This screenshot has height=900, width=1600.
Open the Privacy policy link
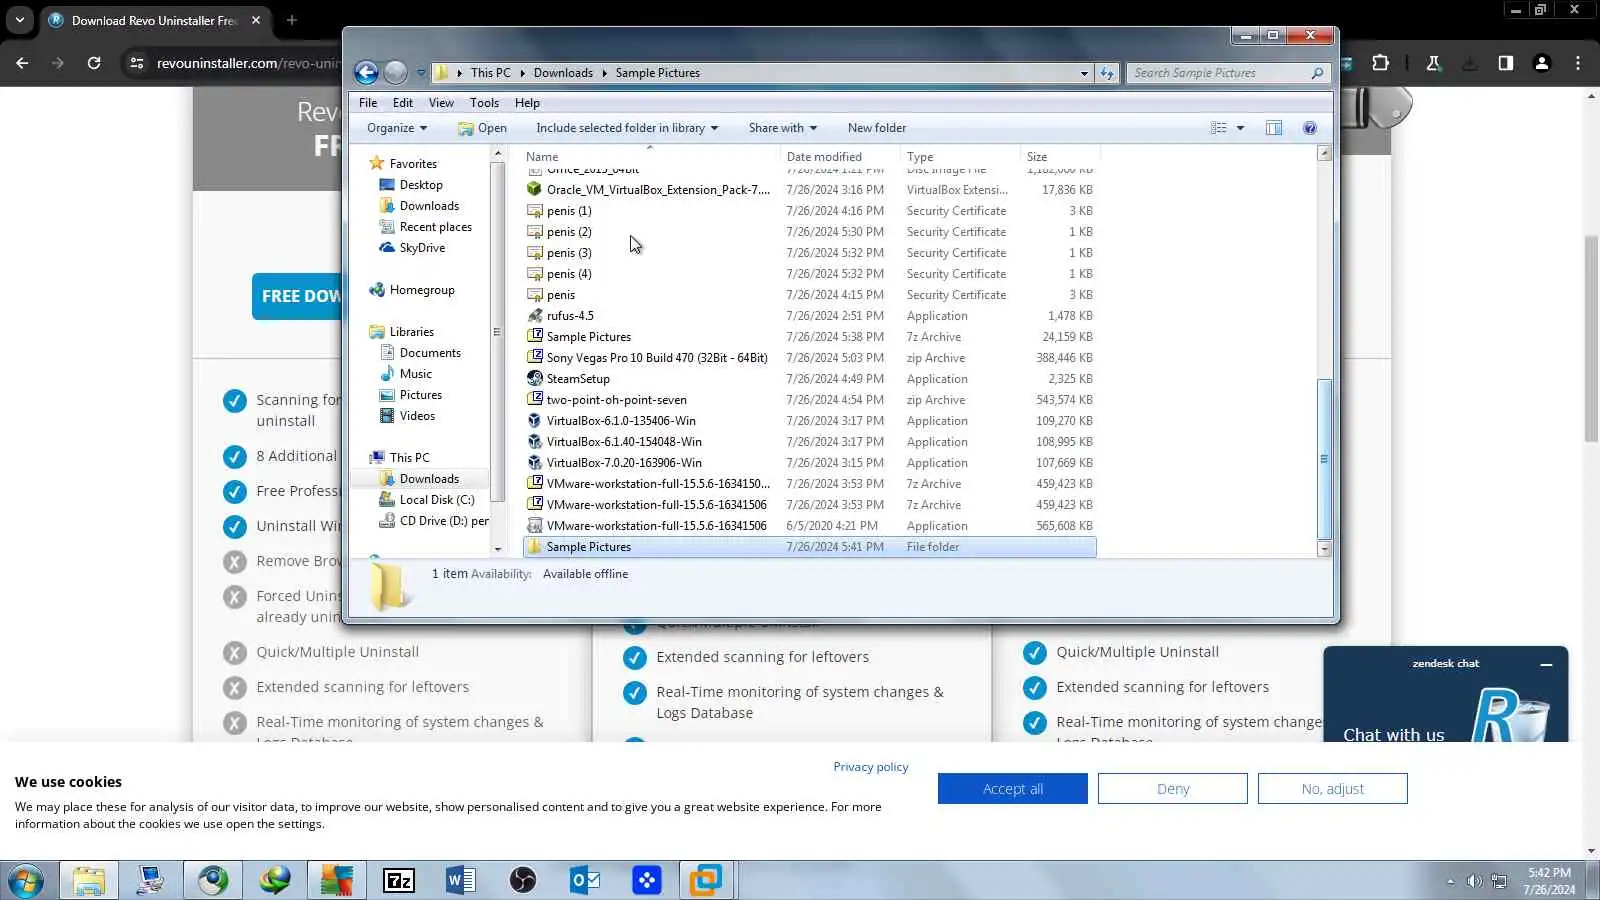(871, 767)
